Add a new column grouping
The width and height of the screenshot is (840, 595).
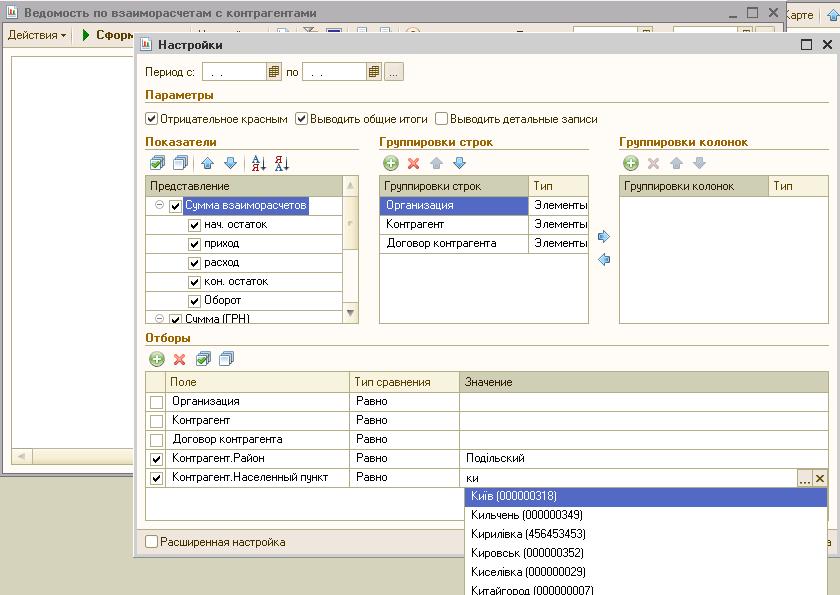pyautogui.click(x=631, y=163)
